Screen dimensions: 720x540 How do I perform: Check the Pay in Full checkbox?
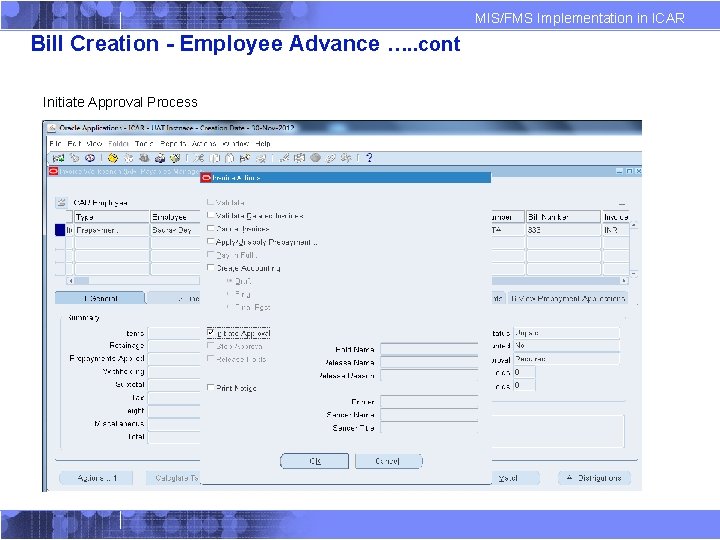click(x=210, y=254)
